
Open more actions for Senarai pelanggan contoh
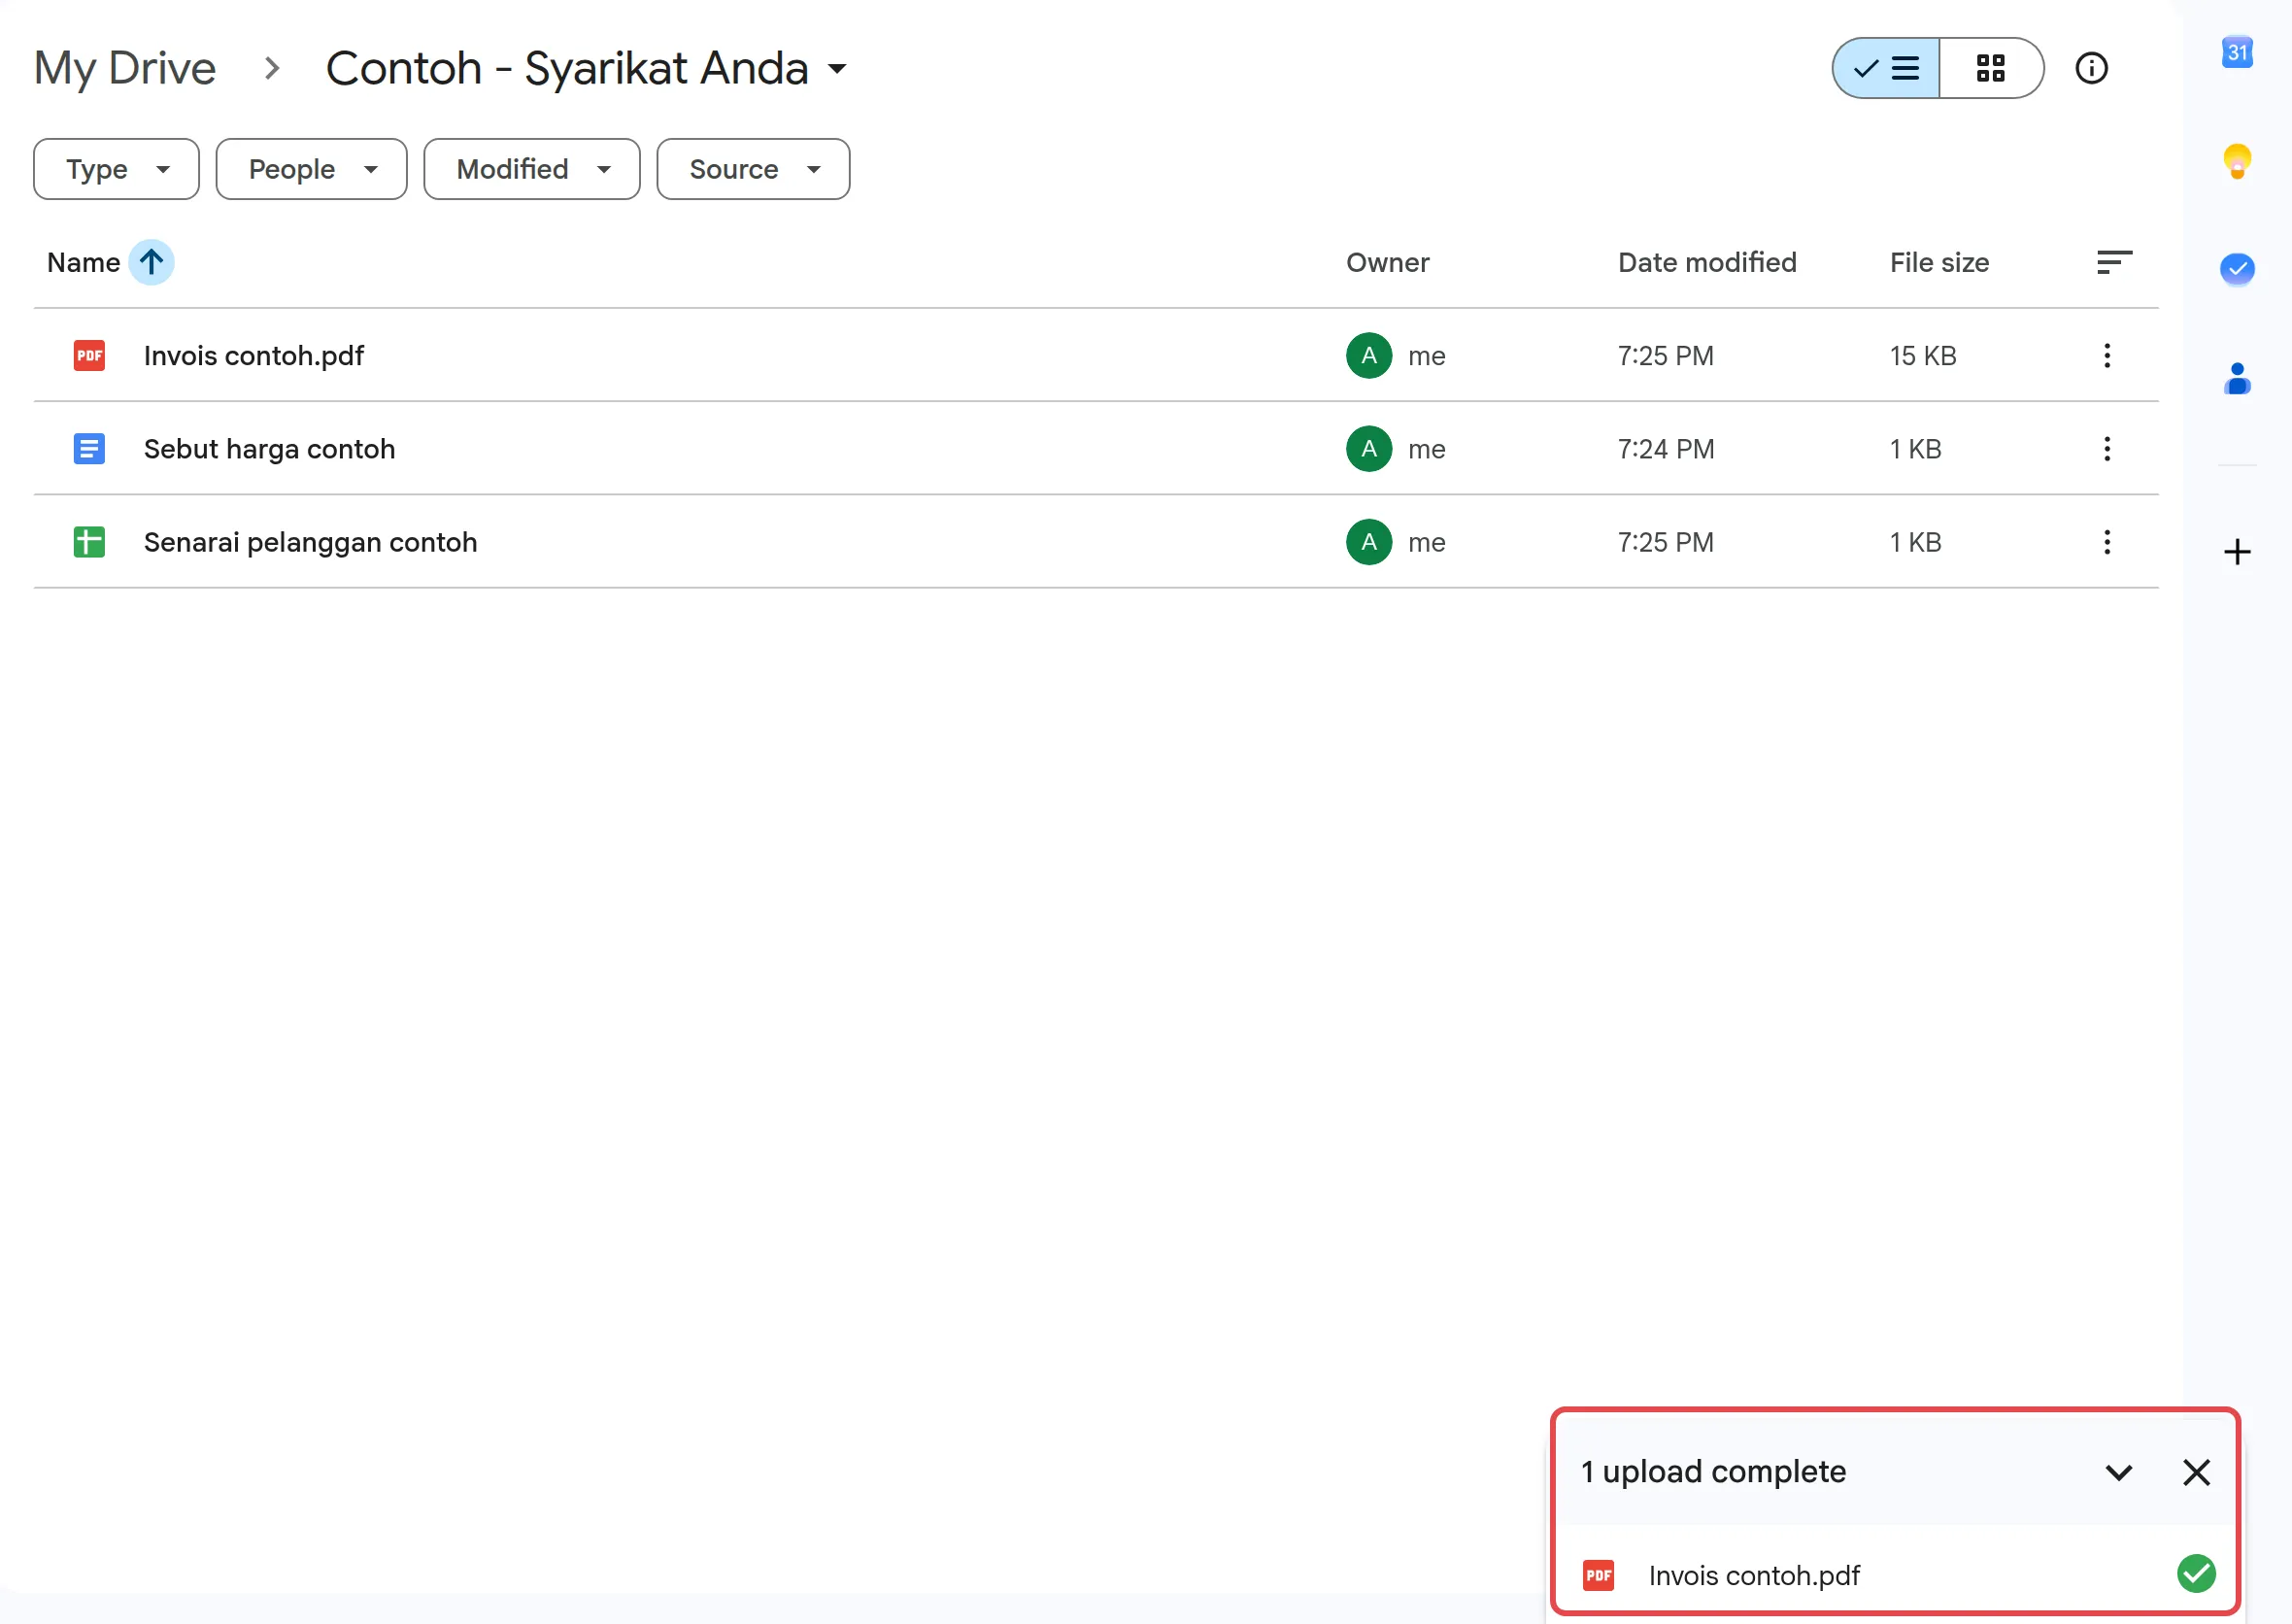(2106, 542)
